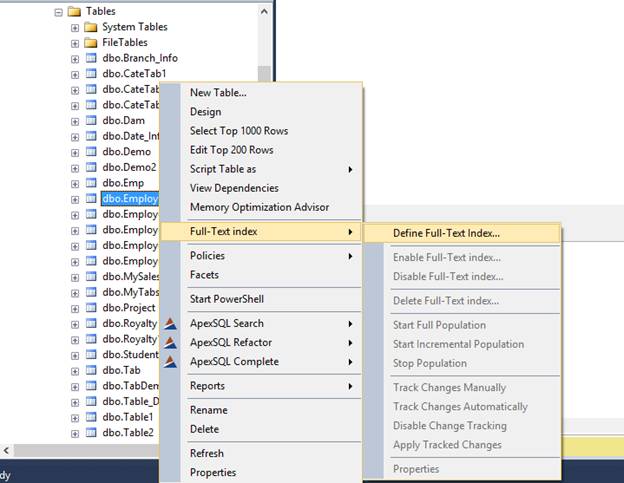This screenshot has width=624, height=483.
Task: Click Define Full-Text Index... in submenu
Action: (x=462, y=233)
